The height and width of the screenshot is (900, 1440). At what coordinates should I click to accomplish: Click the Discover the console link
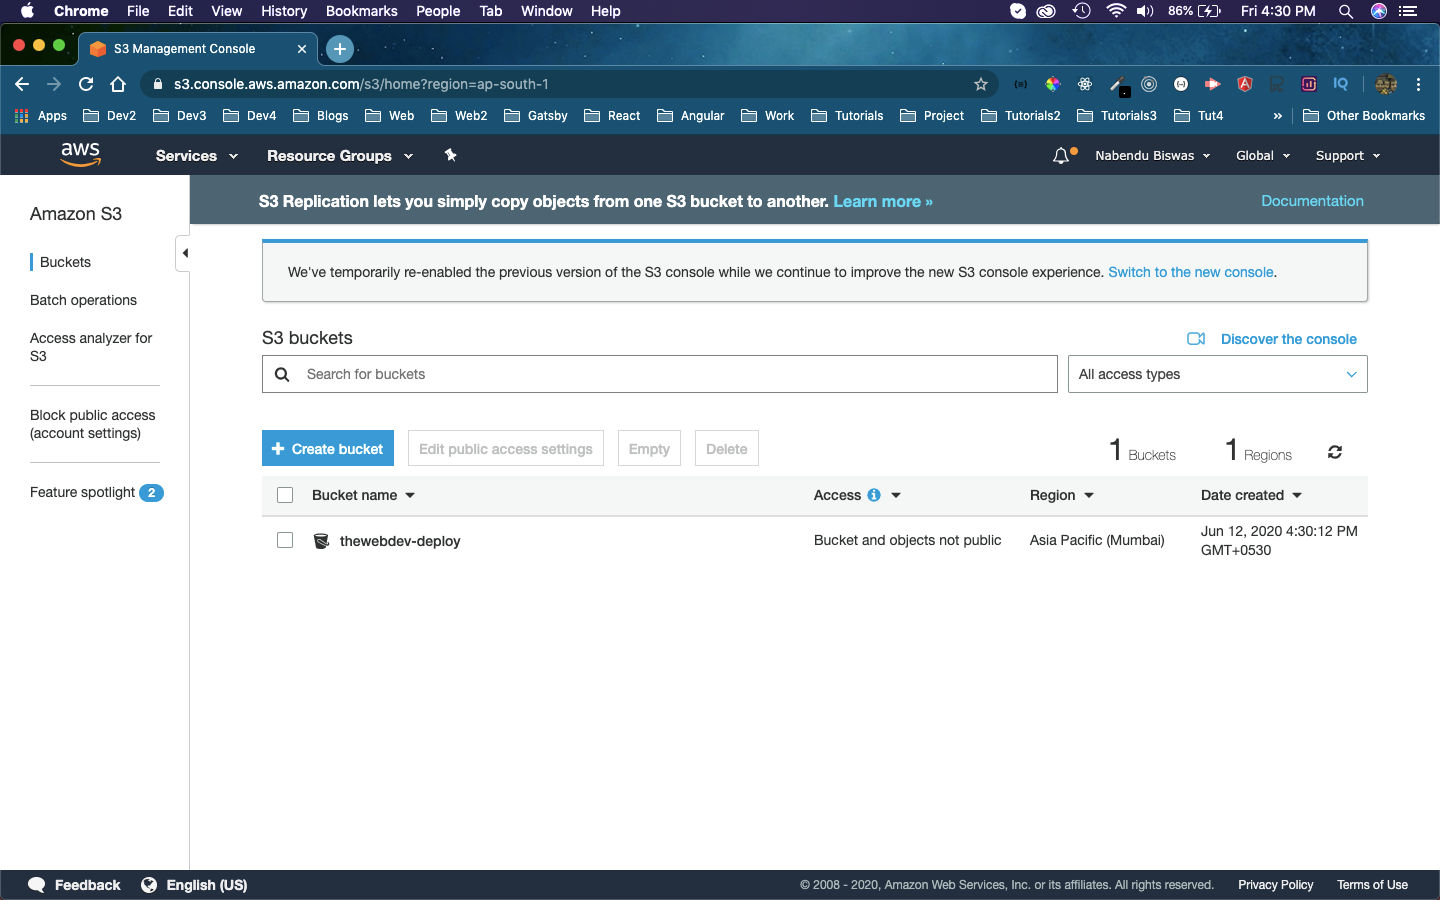point(1289,339)
